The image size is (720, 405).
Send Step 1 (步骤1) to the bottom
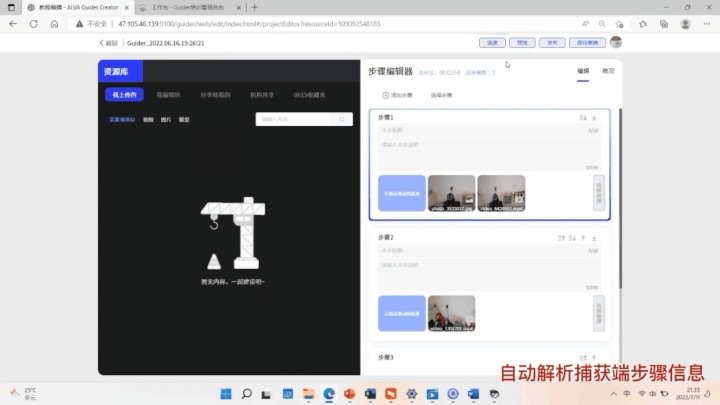pos(594,118)
